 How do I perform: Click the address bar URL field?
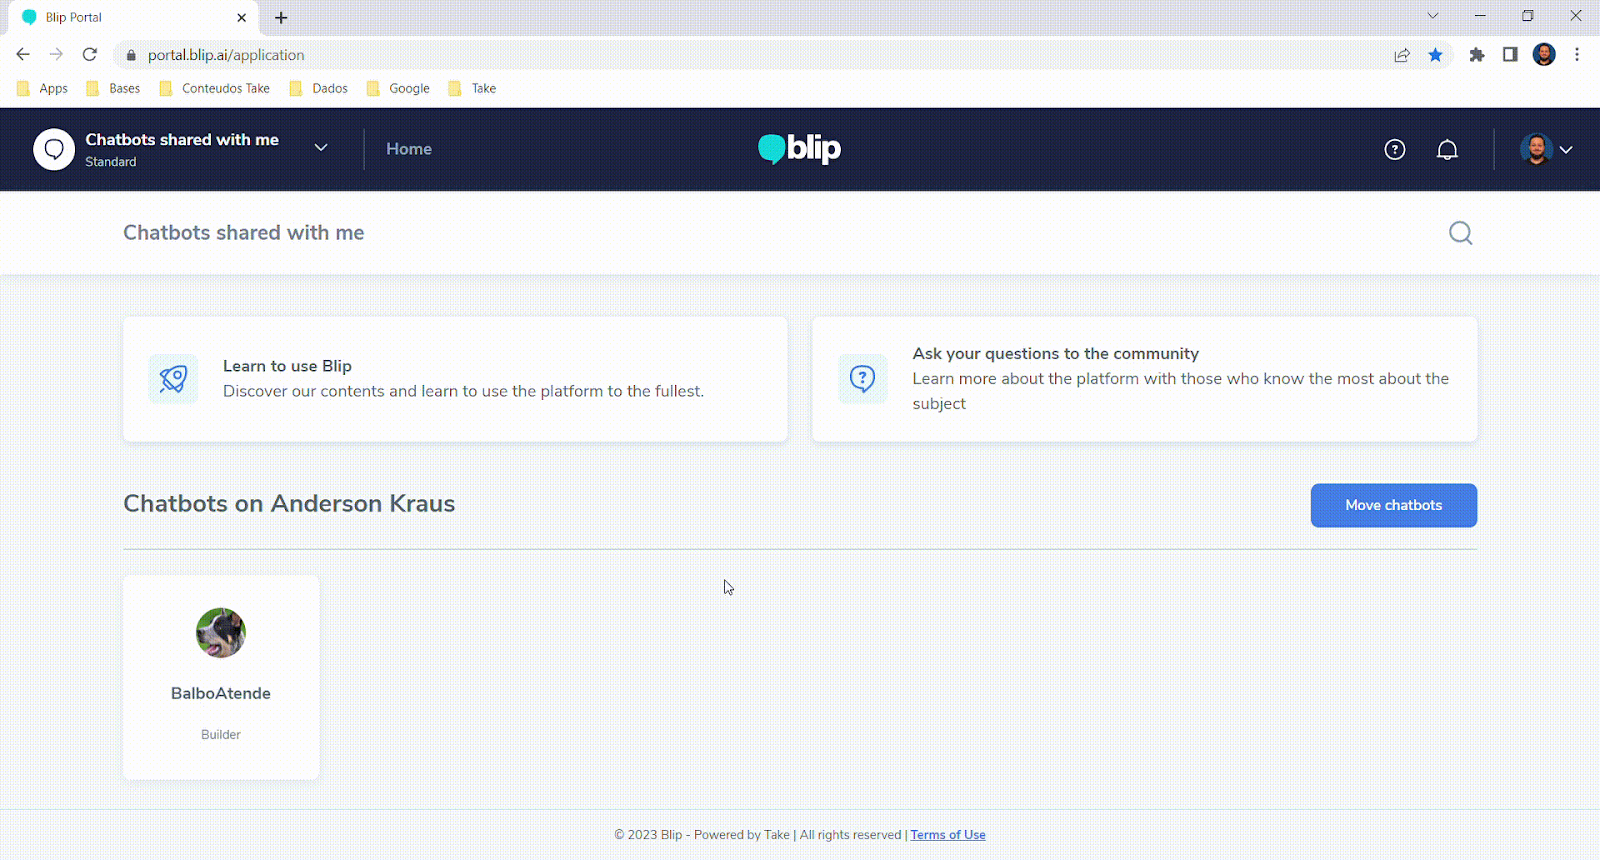[700, 55]
